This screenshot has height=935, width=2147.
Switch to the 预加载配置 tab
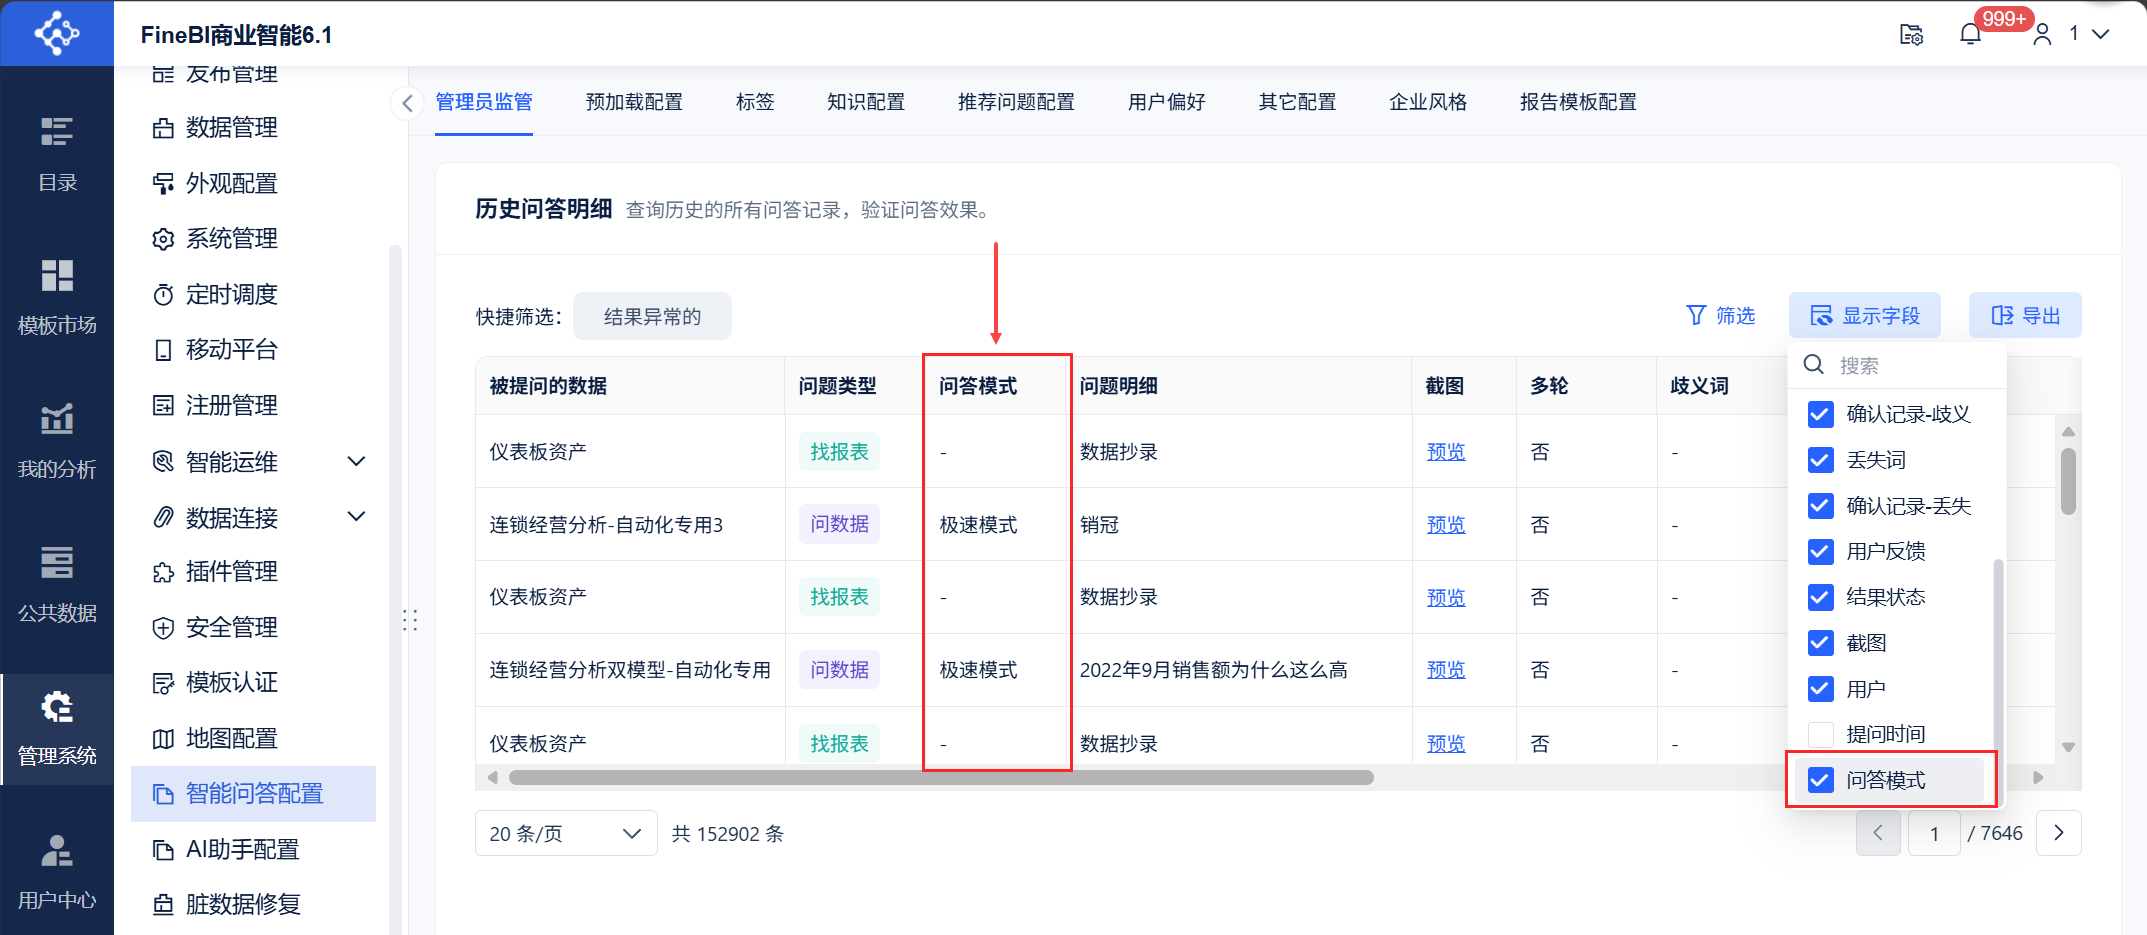(x=634, y=102)
